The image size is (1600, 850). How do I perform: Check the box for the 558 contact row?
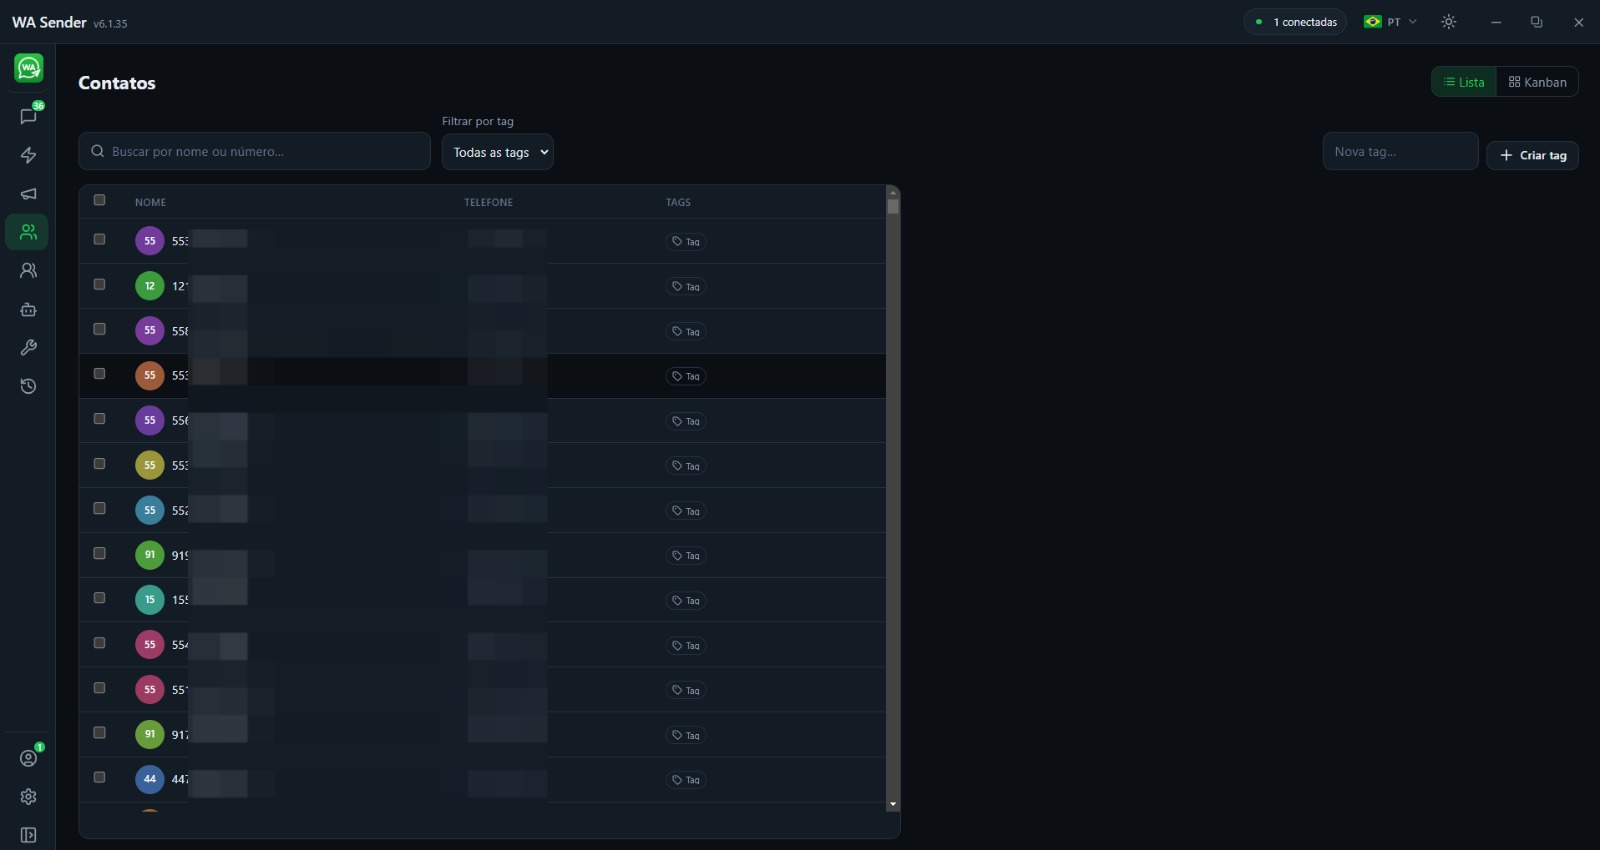point(99,329)
